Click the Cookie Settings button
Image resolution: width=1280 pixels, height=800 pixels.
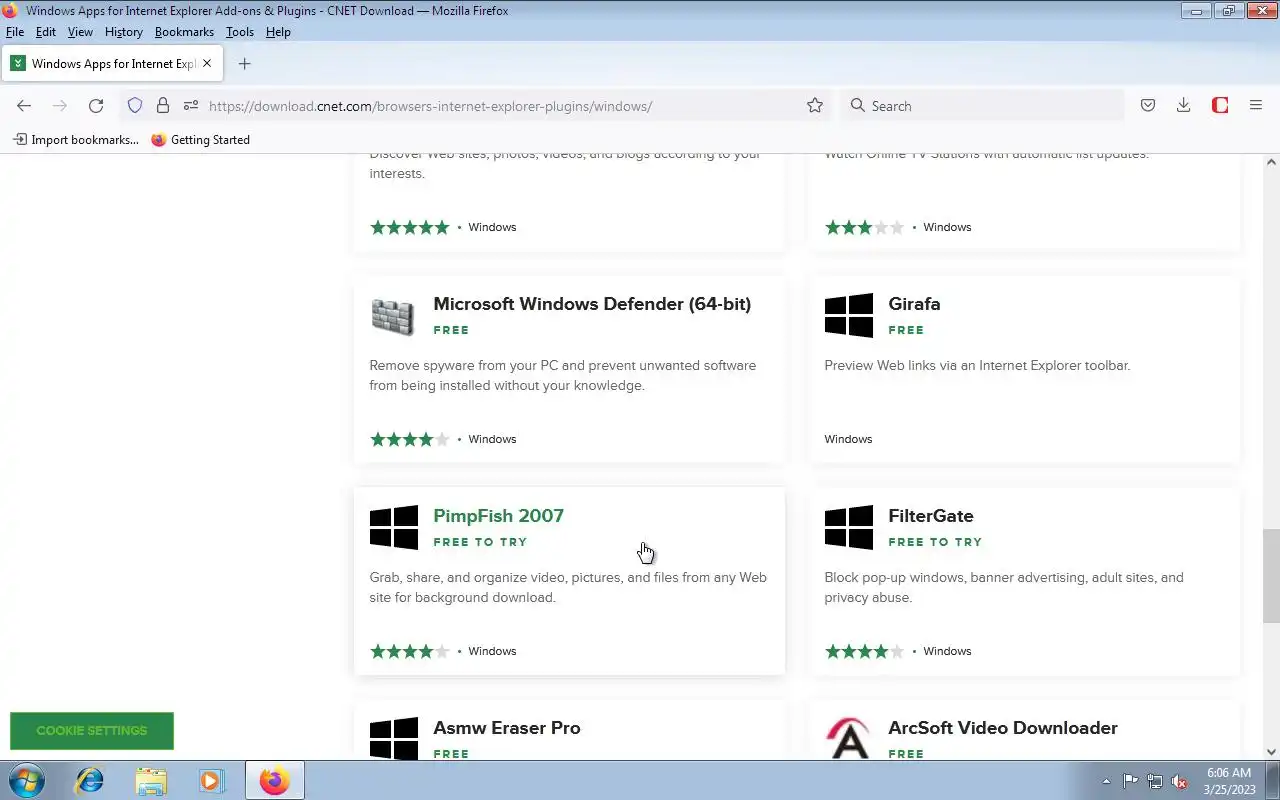point(92,731)
